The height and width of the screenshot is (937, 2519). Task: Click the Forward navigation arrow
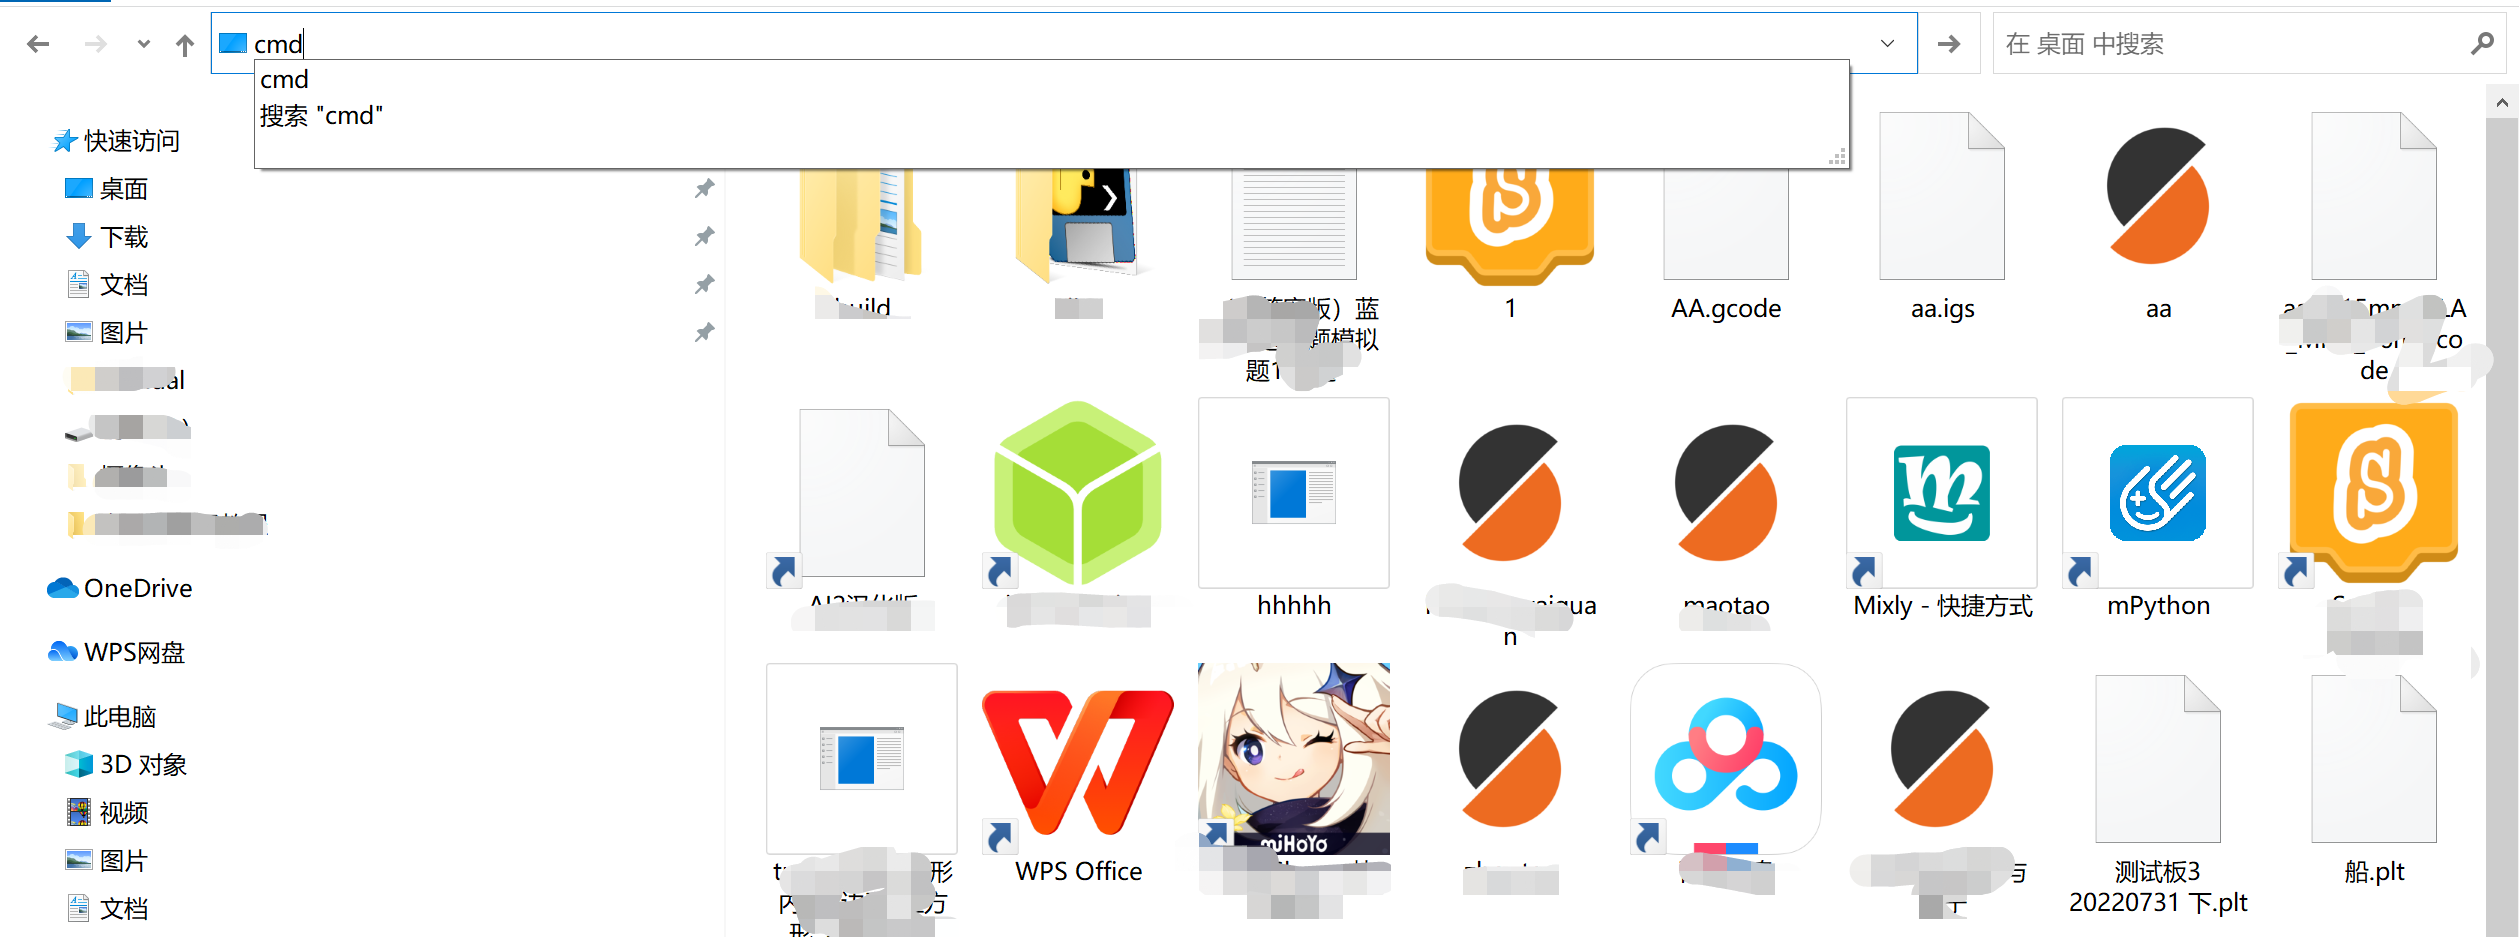pos(96,44)
